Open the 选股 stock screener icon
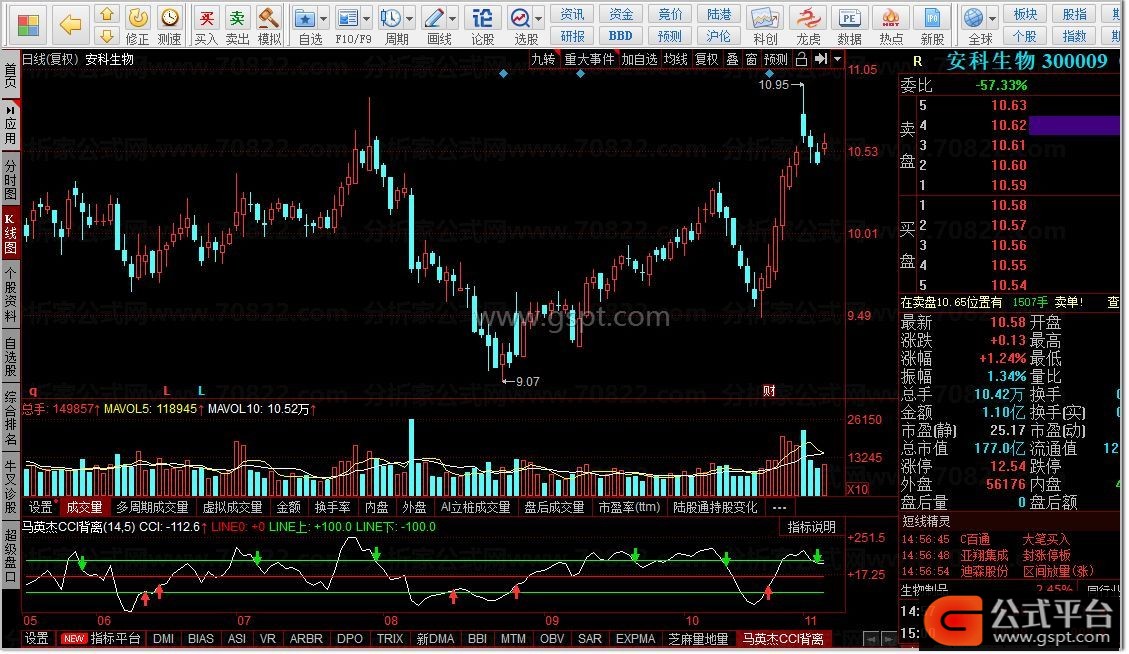Viewport: 1129px width, 654px height. 519,19
